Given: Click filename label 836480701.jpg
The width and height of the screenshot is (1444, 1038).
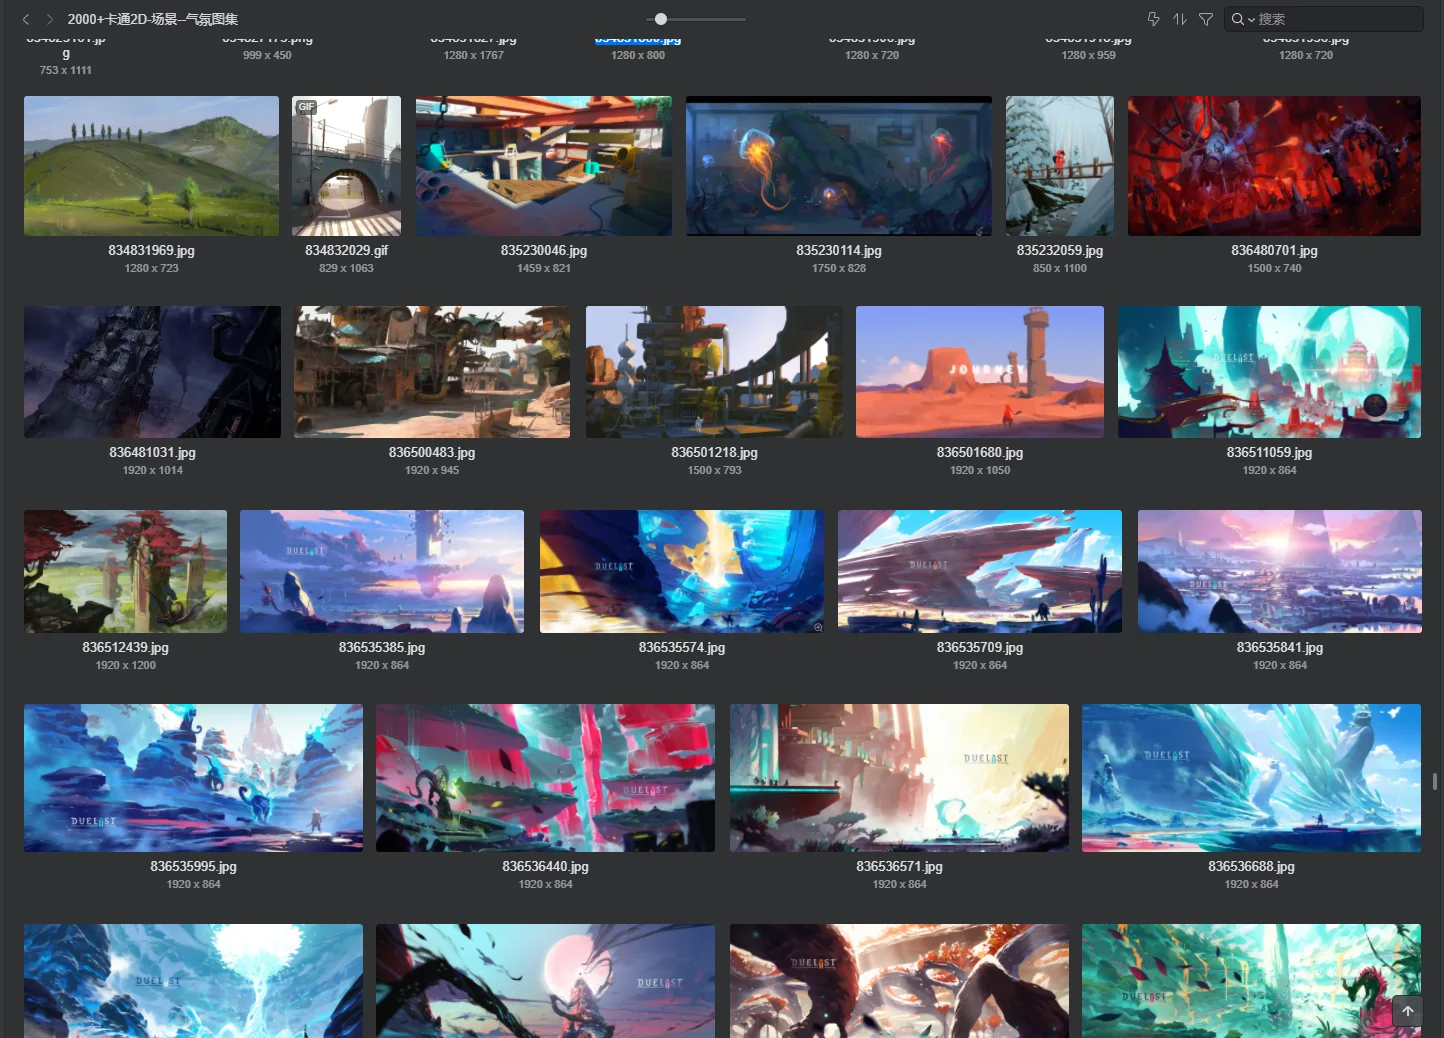Looking at the screenshot, I should coord(1274,251).
